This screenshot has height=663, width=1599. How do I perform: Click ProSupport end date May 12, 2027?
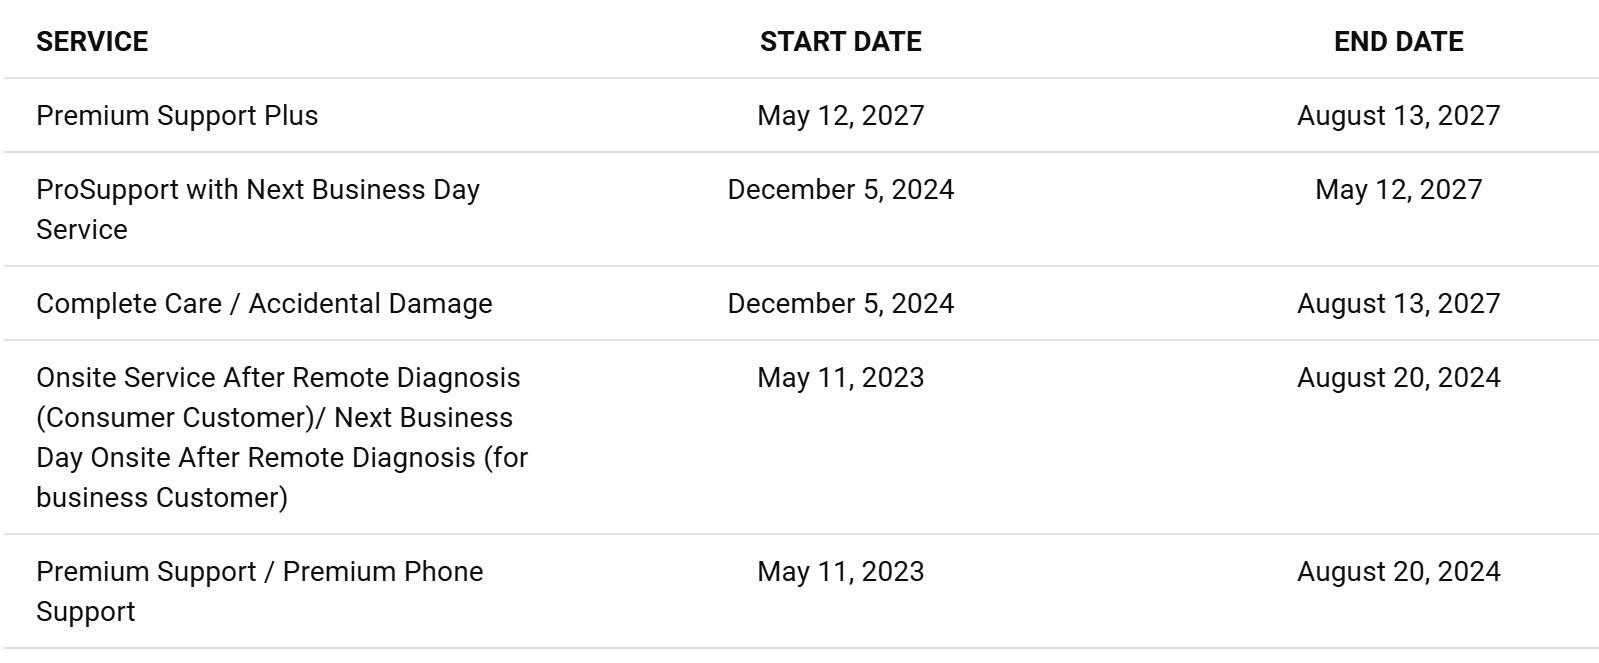tap(1398, 189)
